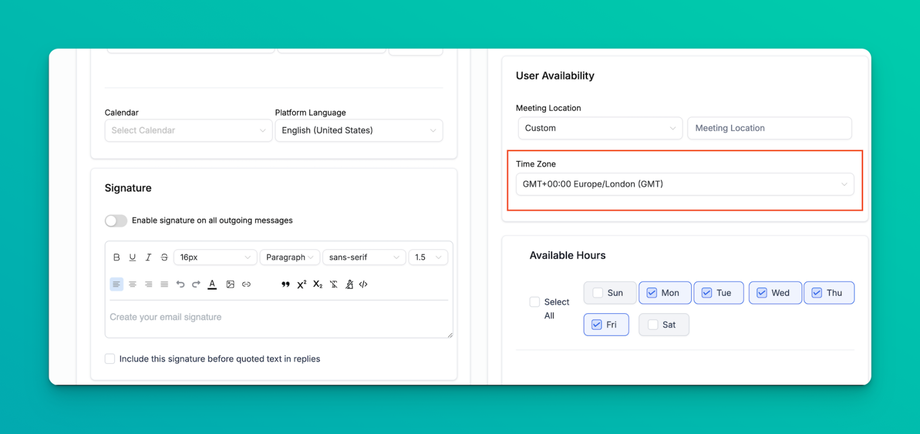Uncheck the Wed availability checkbox
The height and width of the screenshot is (434, 920).
pyautogui.click(x=762, y=293)
